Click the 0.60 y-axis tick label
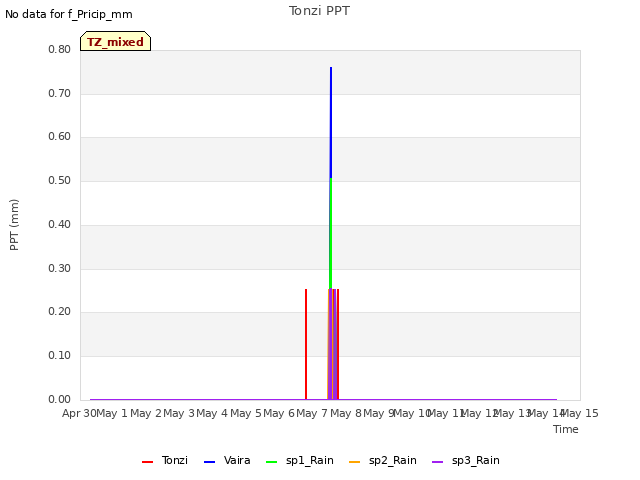The image size is (640, 480). click(60, 136)
